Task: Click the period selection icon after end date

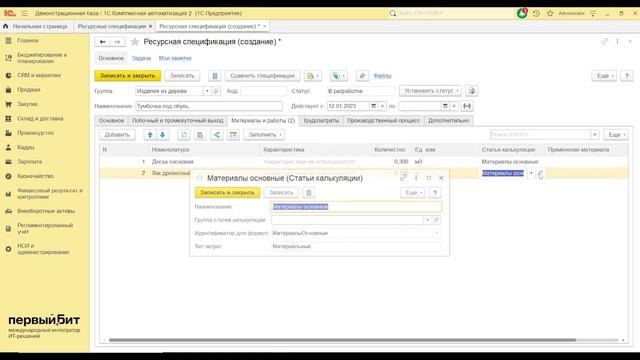Action: coord(467,106)
